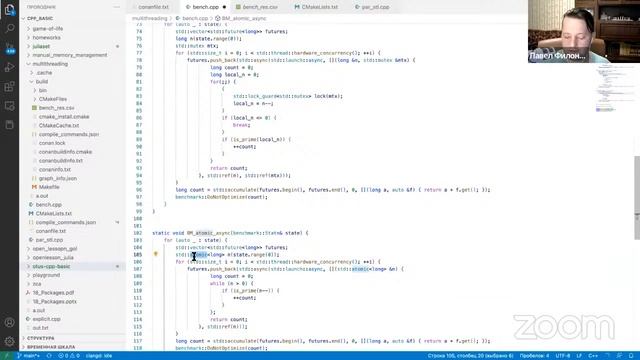Click the Пробелов: 4 indentation setting
This screenshot has width=640, height=360.
click(534, 356)
